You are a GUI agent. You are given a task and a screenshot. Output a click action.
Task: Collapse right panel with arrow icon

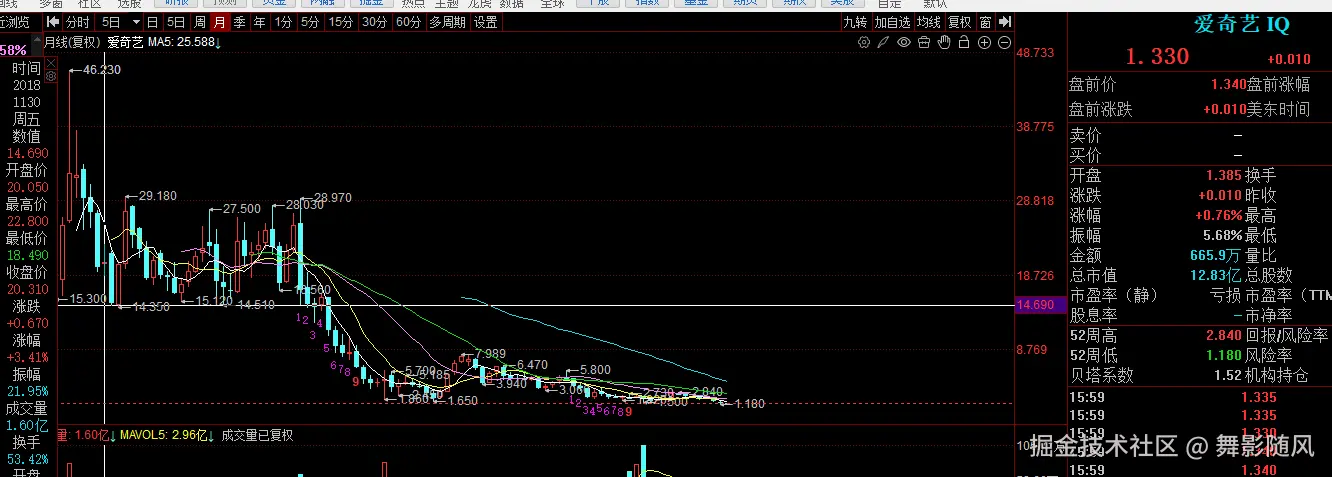pos(1005,21)
